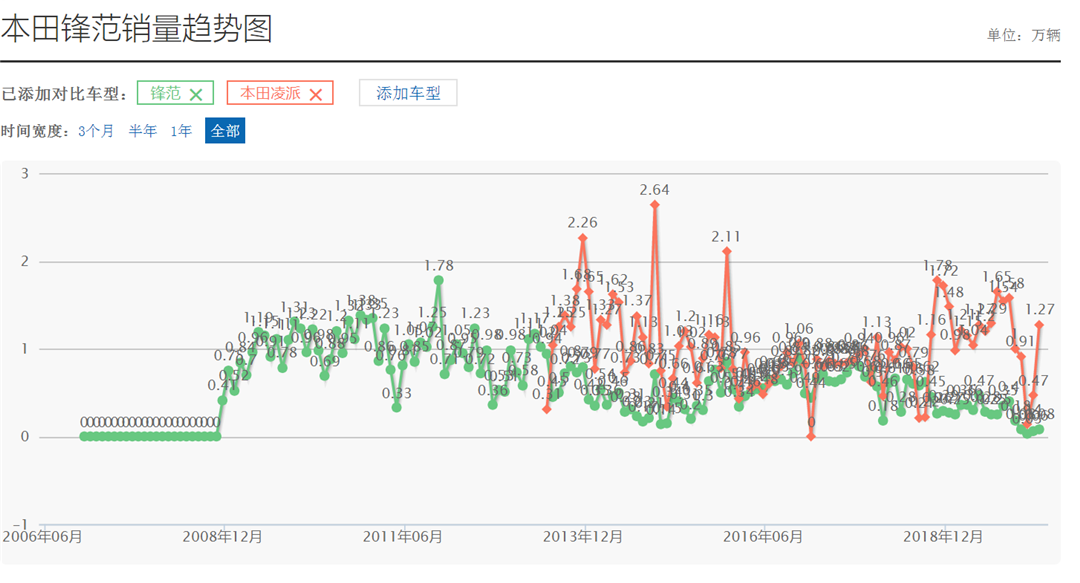Click the 2.64 peak data point
The image size is (1080, 583).
pyautogui.click(x=654, y=205)
